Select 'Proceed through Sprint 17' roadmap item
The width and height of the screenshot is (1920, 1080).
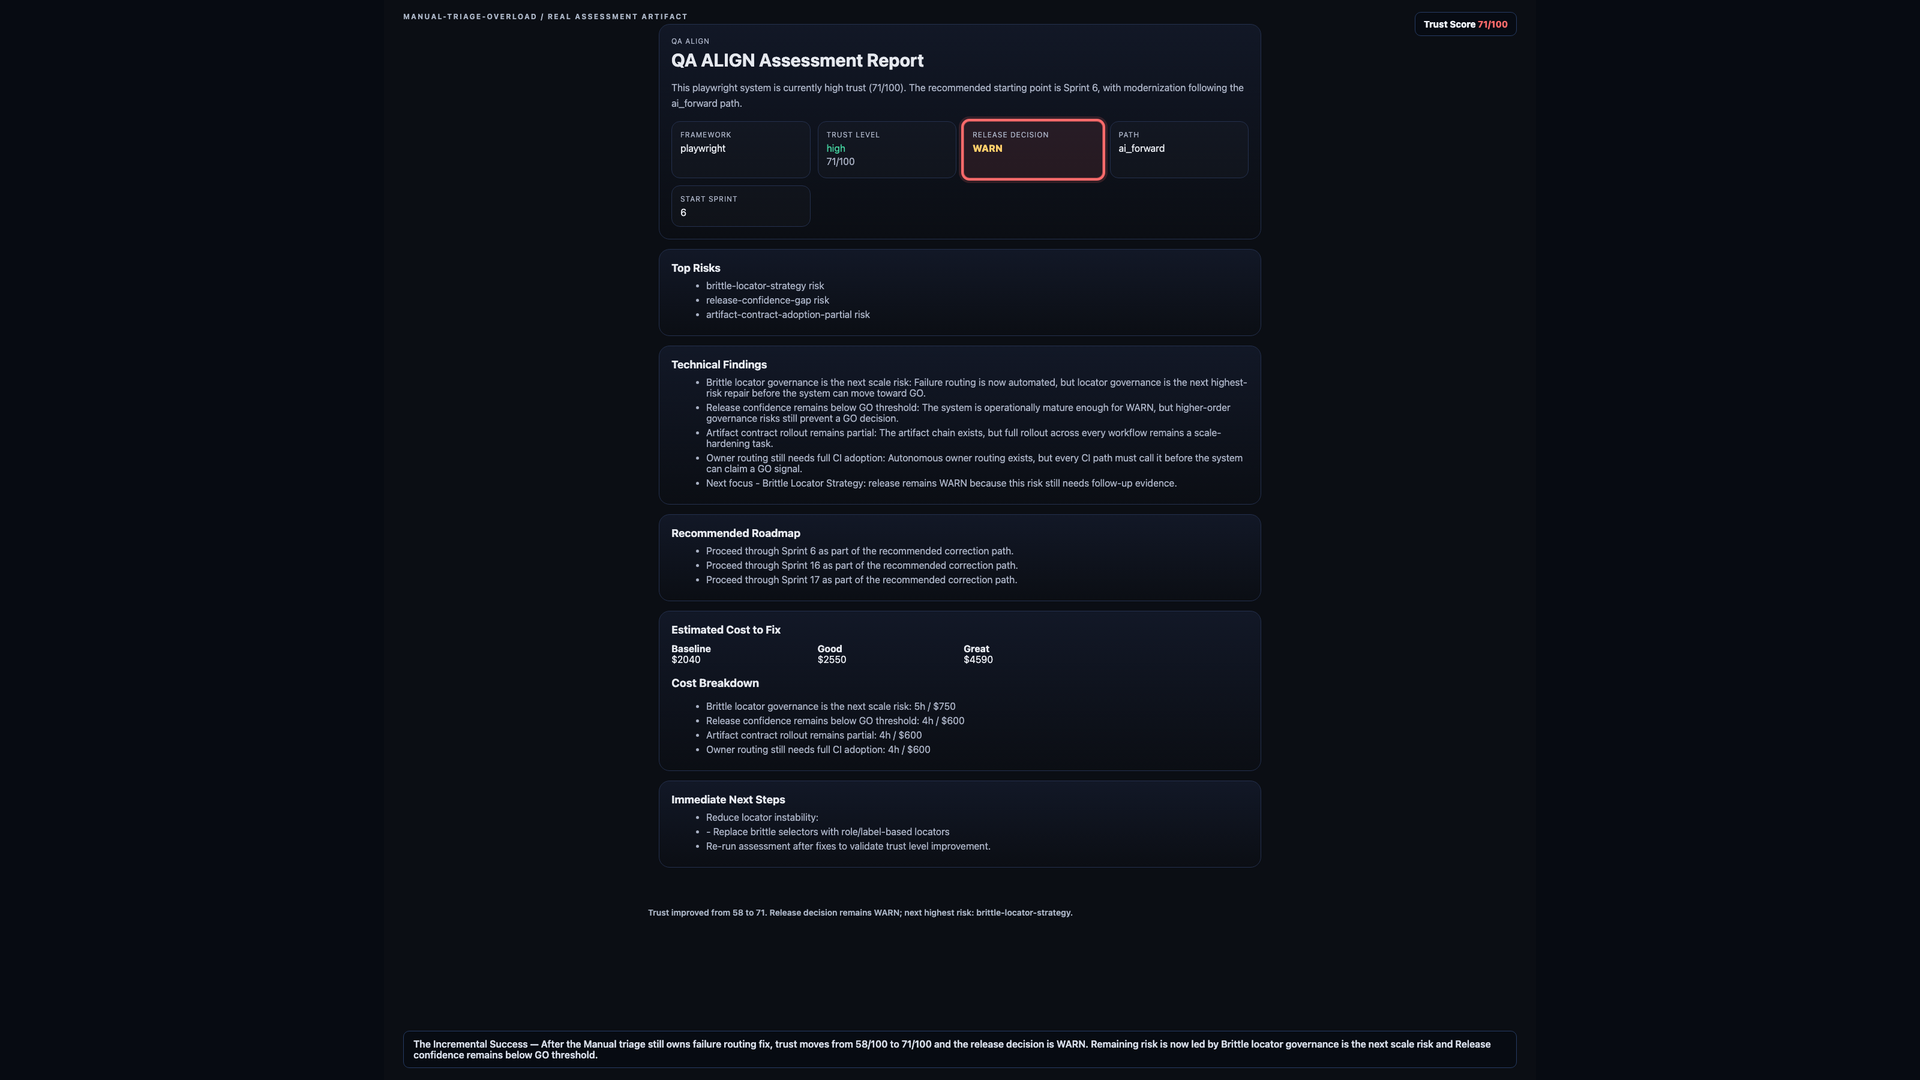pos(862,580)
